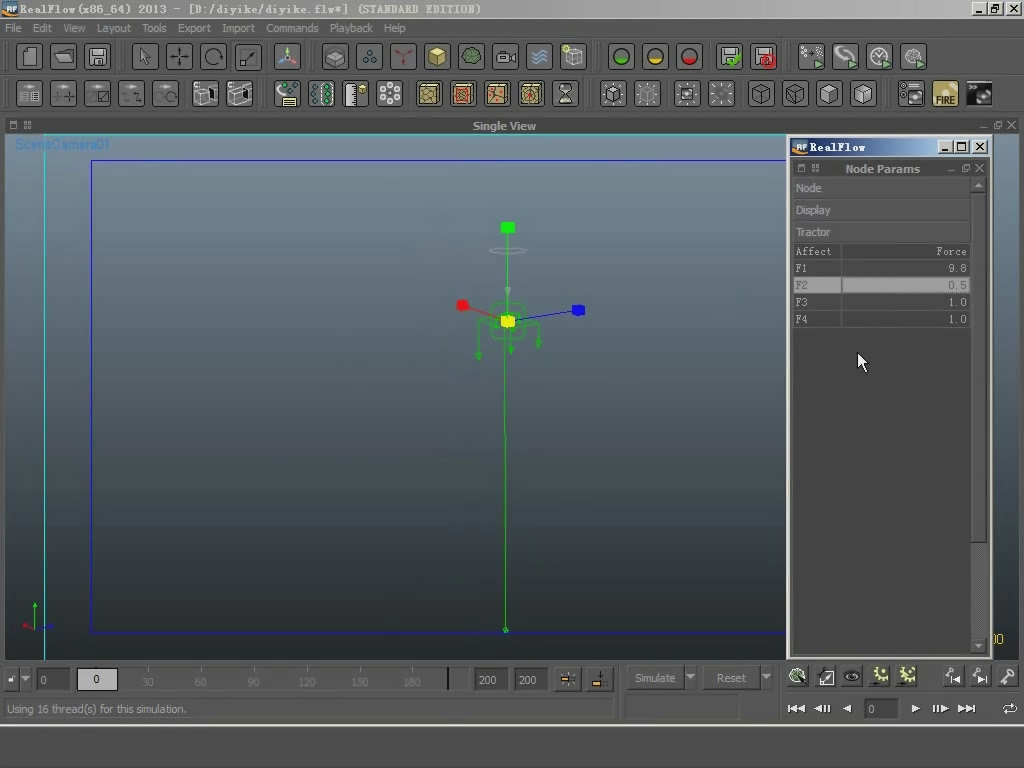Open the File menu
The height and width of the screenshot is (768, 1024).
(13, 28)
